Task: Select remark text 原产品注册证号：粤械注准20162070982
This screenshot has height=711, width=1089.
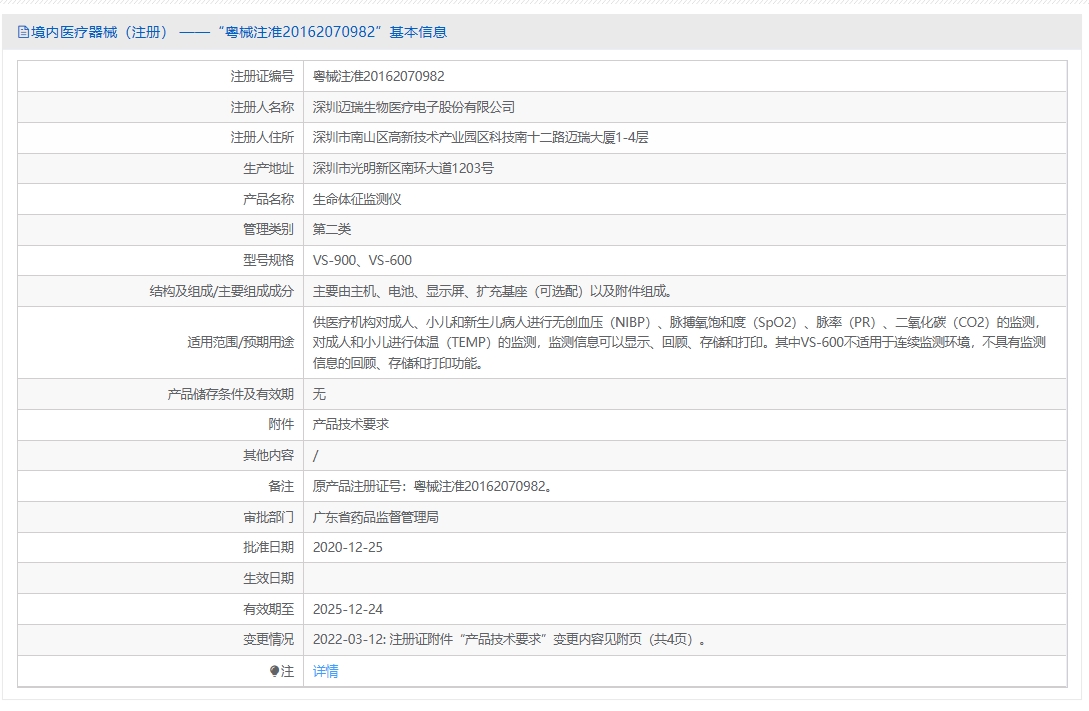Action: 432,486
